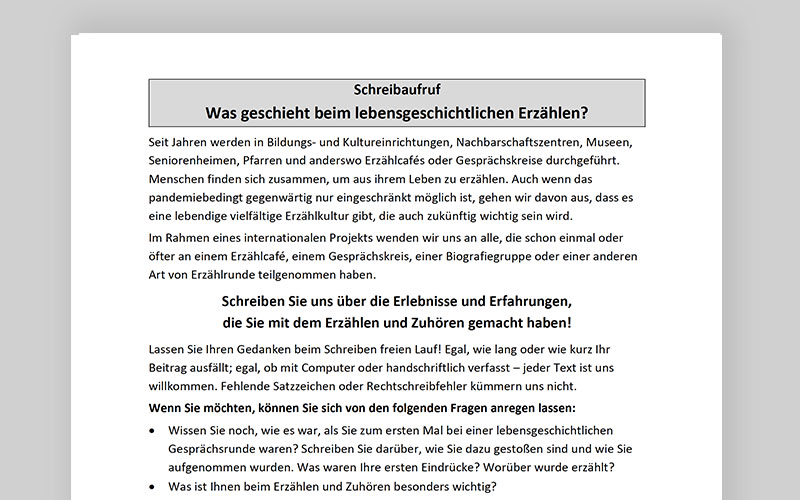Click bold line "die Sie mit dem Erzählen und Zuhören"
Screen dimensions: 800x500
(x=396, y=322)
